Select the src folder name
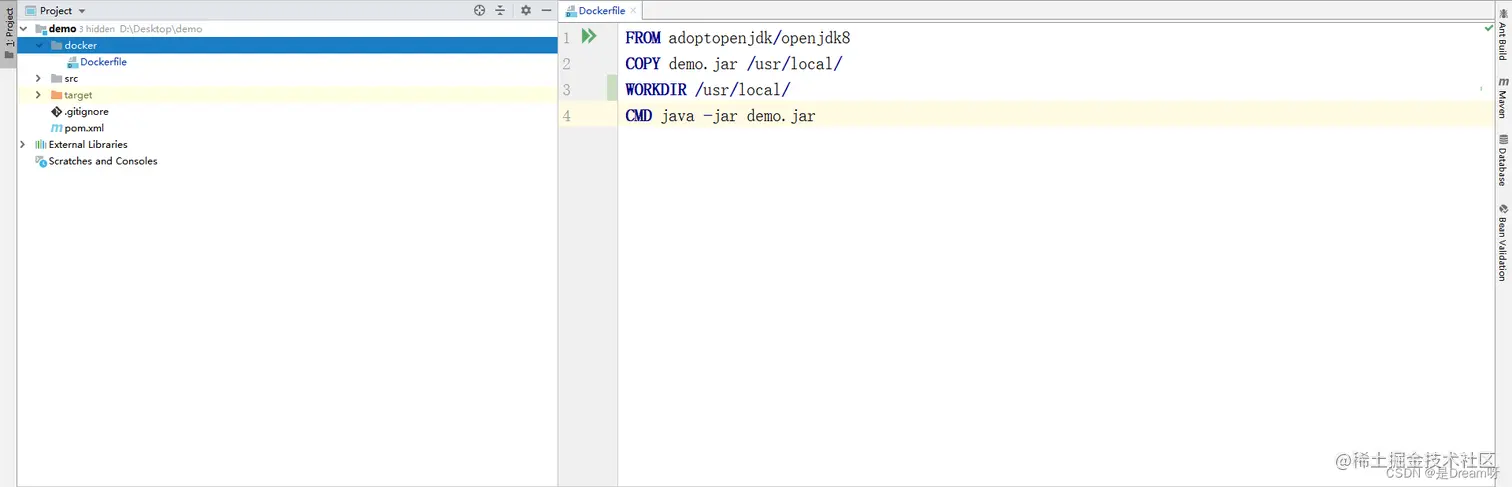This screenshot has height=487, width=1512. click(x=71, y=78)
